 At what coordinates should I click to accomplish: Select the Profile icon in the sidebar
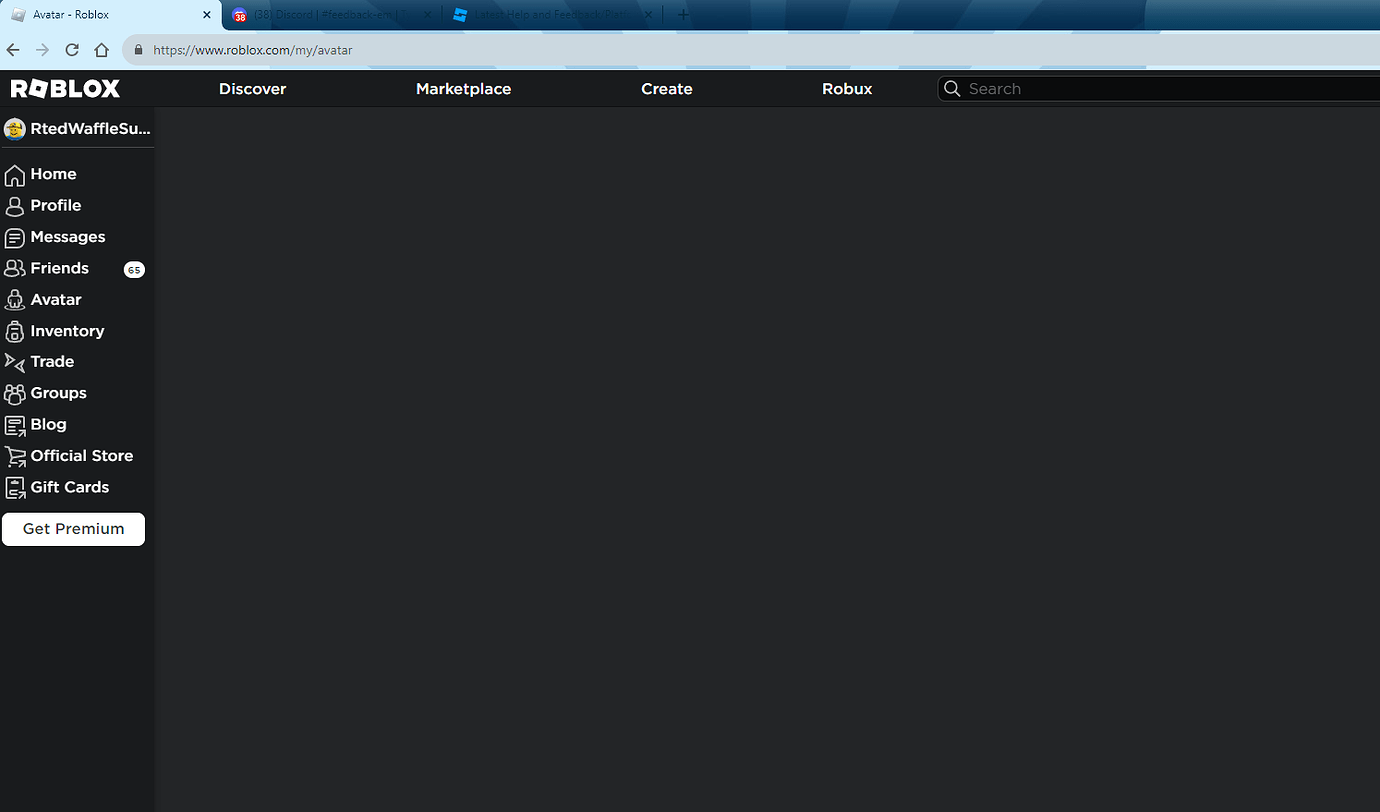(16, 205)
